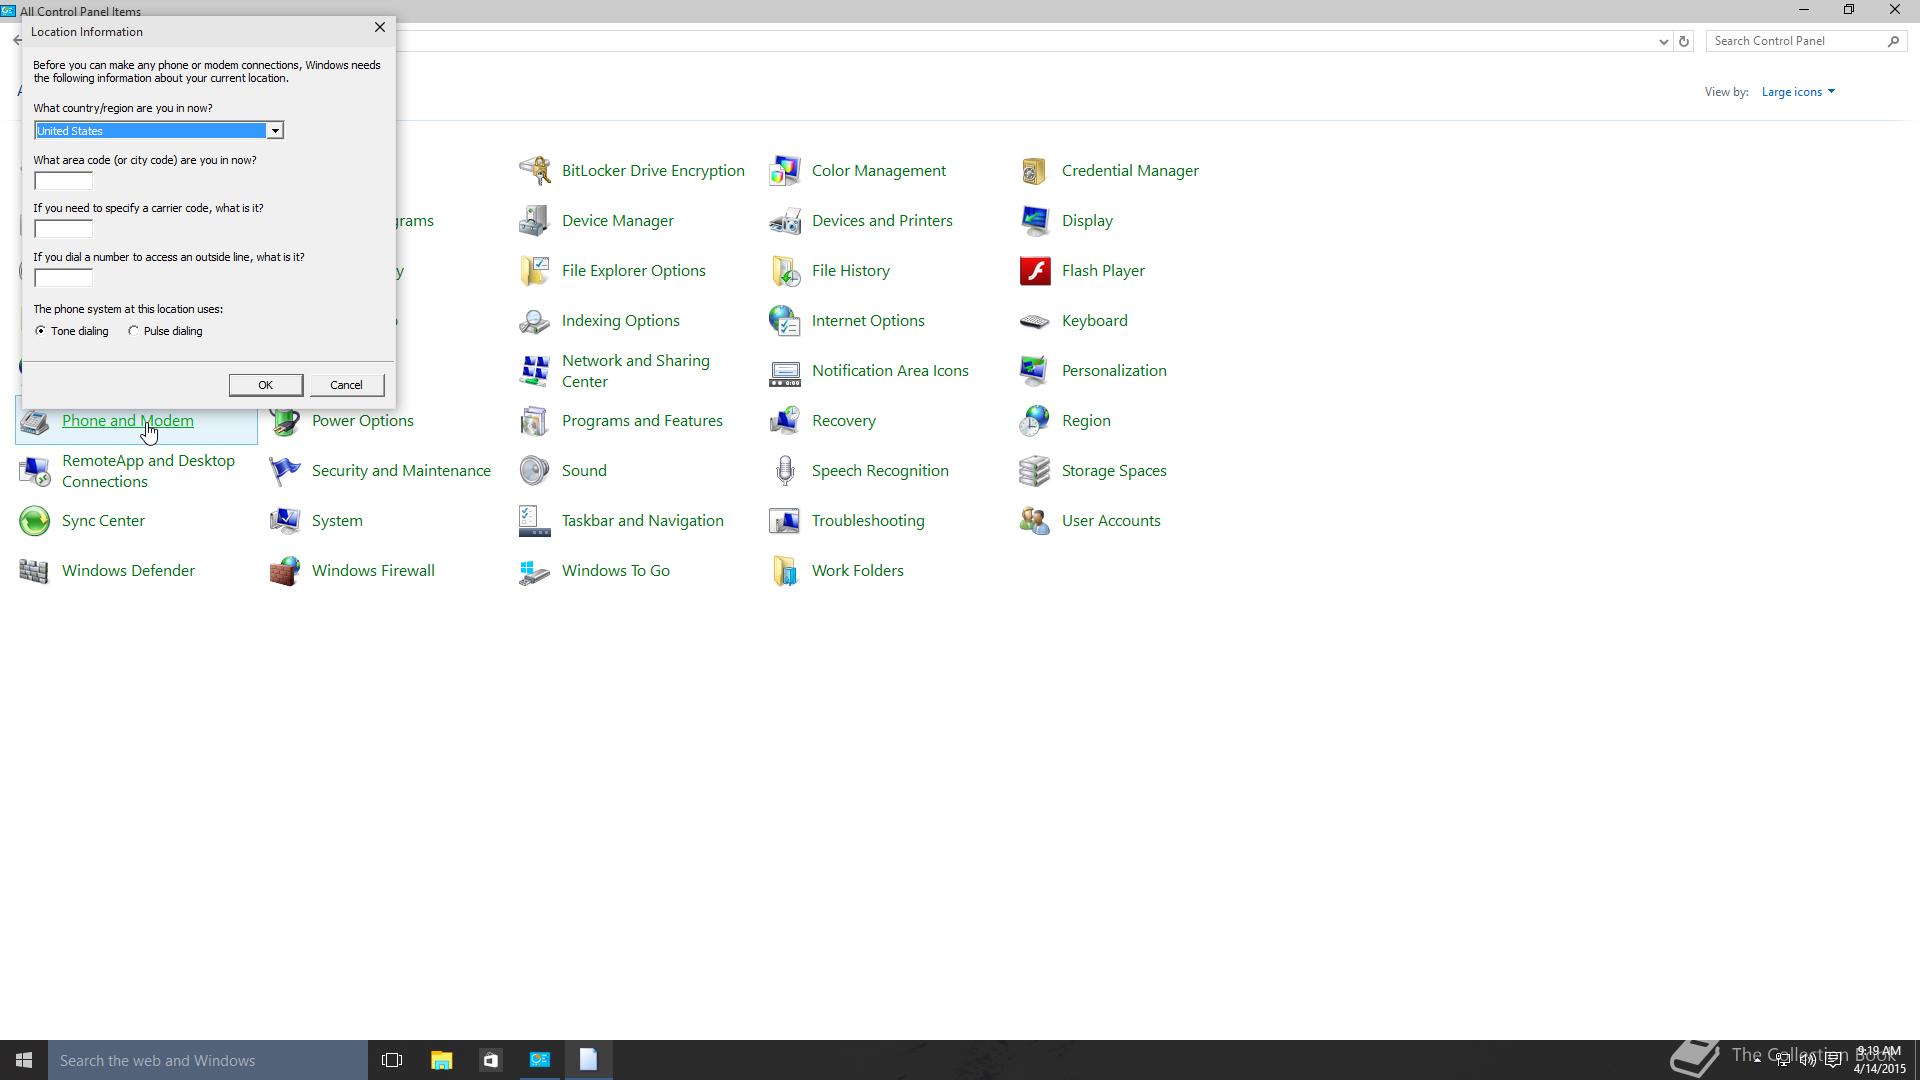Open Taskbar and Navigation link
Viewport: 1920px width, 1080px height.
coord(643,521)
